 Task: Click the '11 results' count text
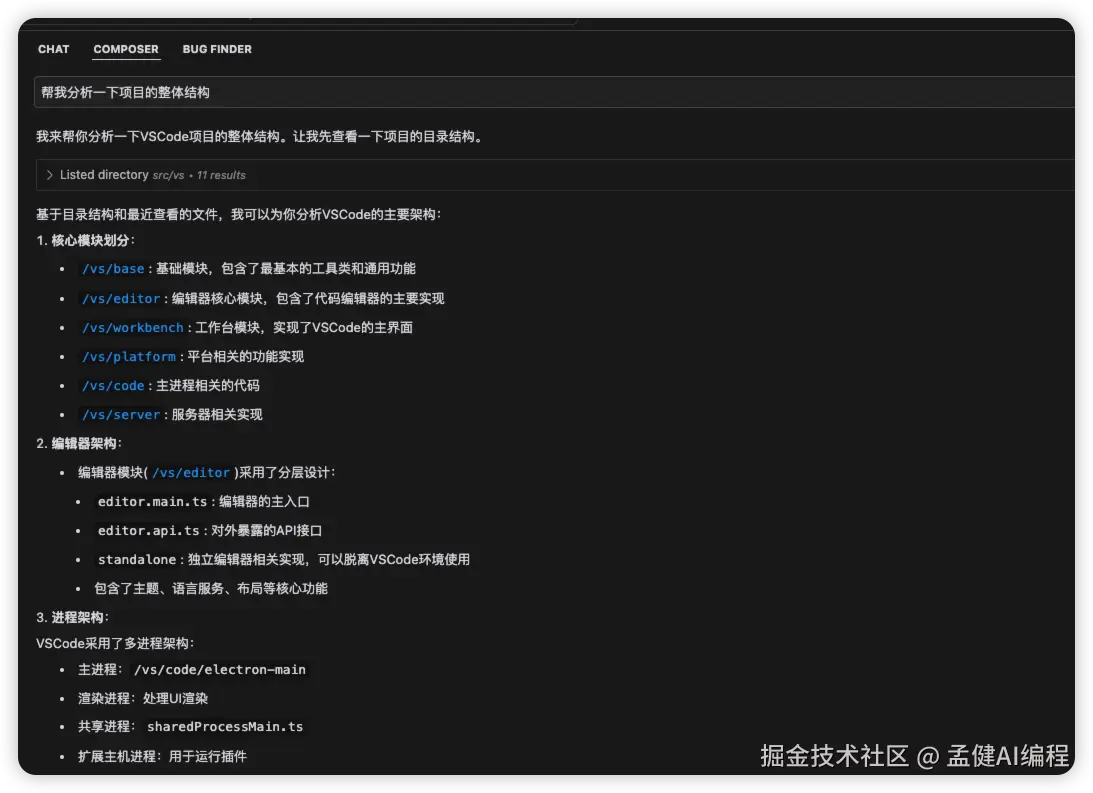click(x=221, y=176)
